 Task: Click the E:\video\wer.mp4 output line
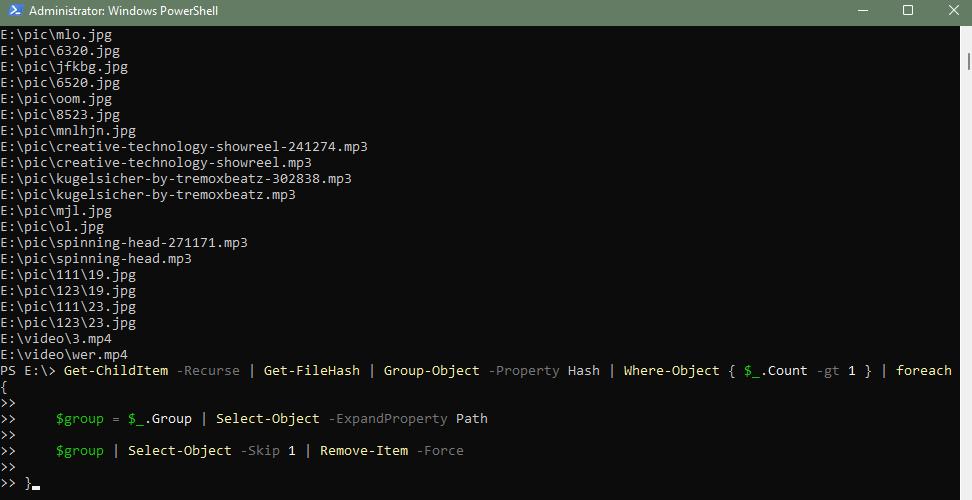click(64, 355)
